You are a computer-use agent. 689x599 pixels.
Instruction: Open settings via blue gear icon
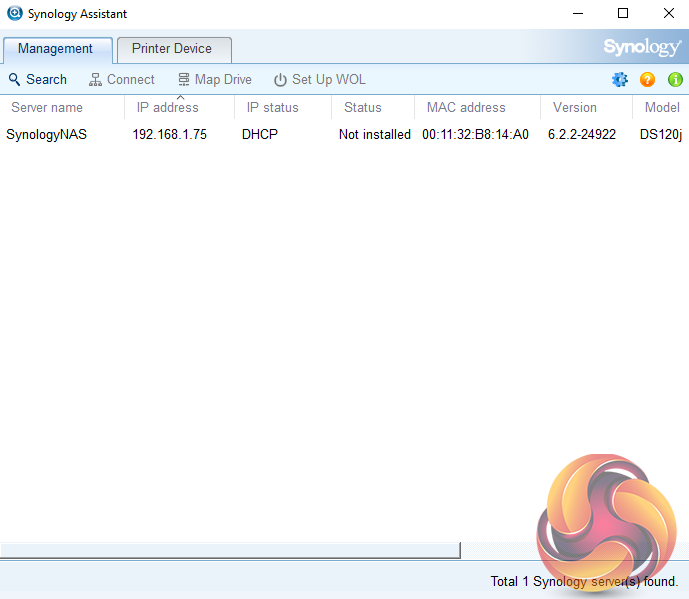pyautogui.click(x=620, y=80)
